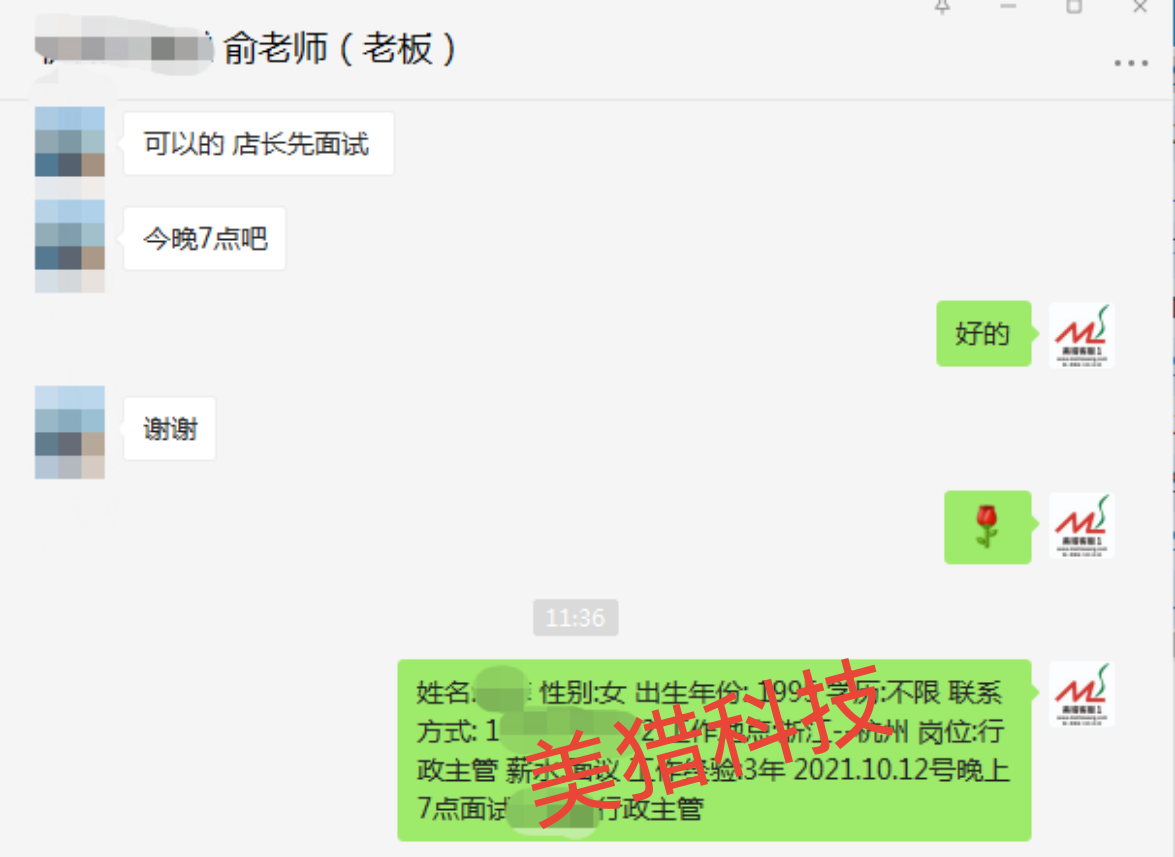Close the chat window

(1140, 7)
